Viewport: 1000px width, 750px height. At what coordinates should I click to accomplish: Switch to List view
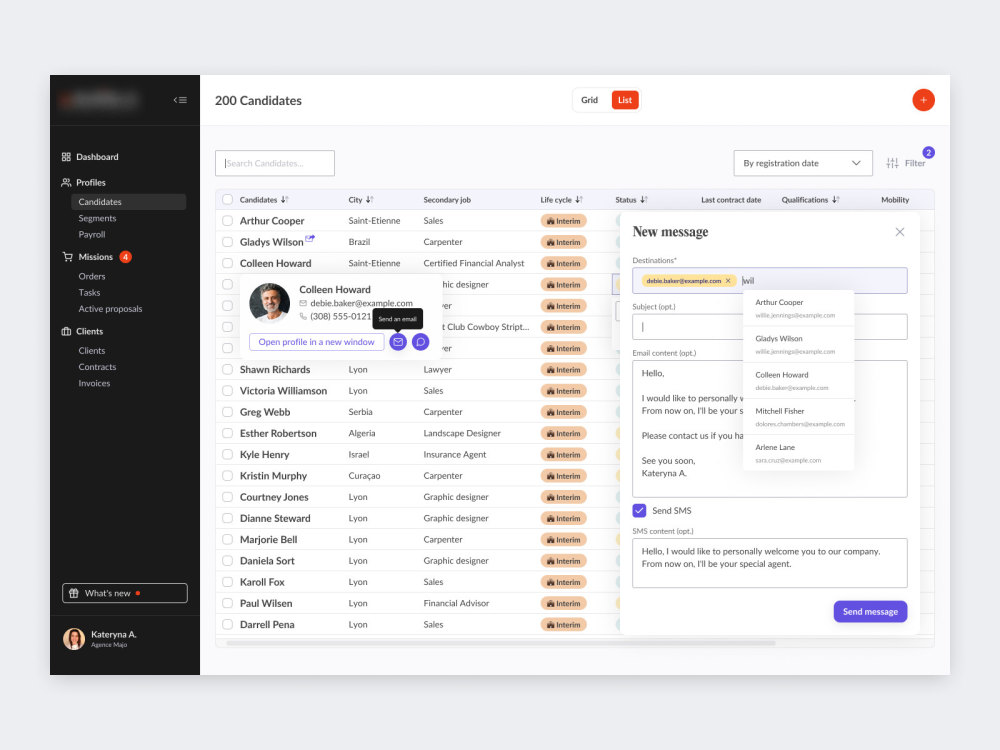[x=625, y=100]
